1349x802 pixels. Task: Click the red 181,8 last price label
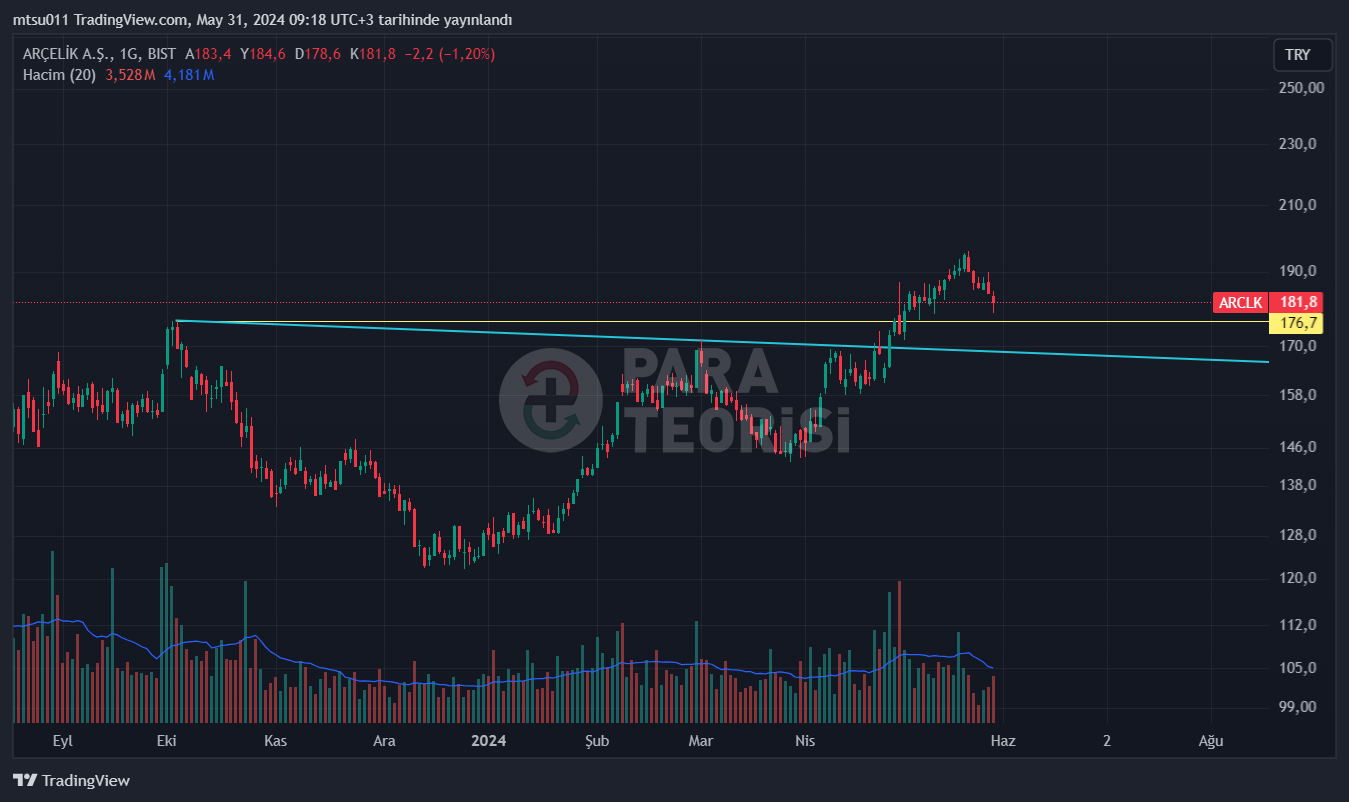pyautogui.click(x=1296, y=302)
